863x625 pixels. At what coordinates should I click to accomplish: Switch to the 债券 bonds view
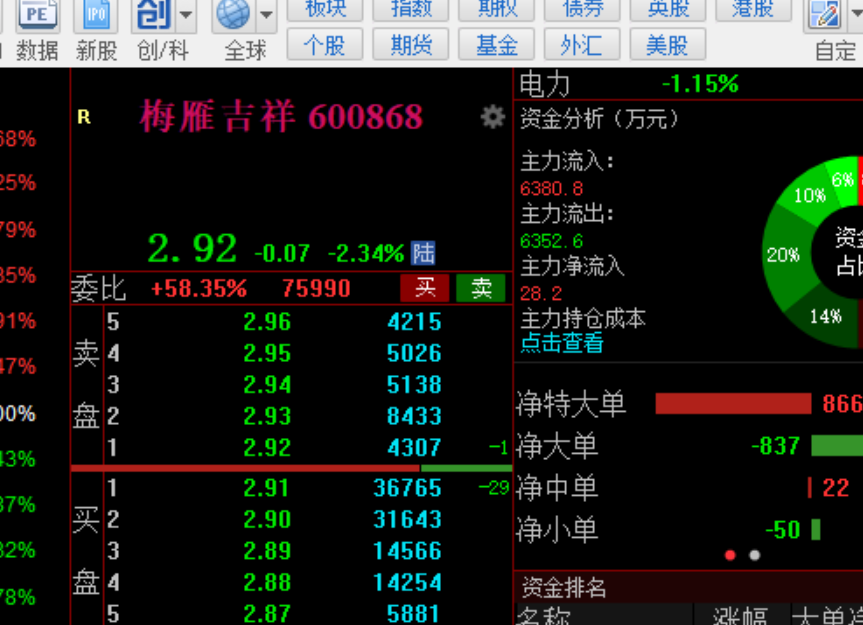pos(583,10)
